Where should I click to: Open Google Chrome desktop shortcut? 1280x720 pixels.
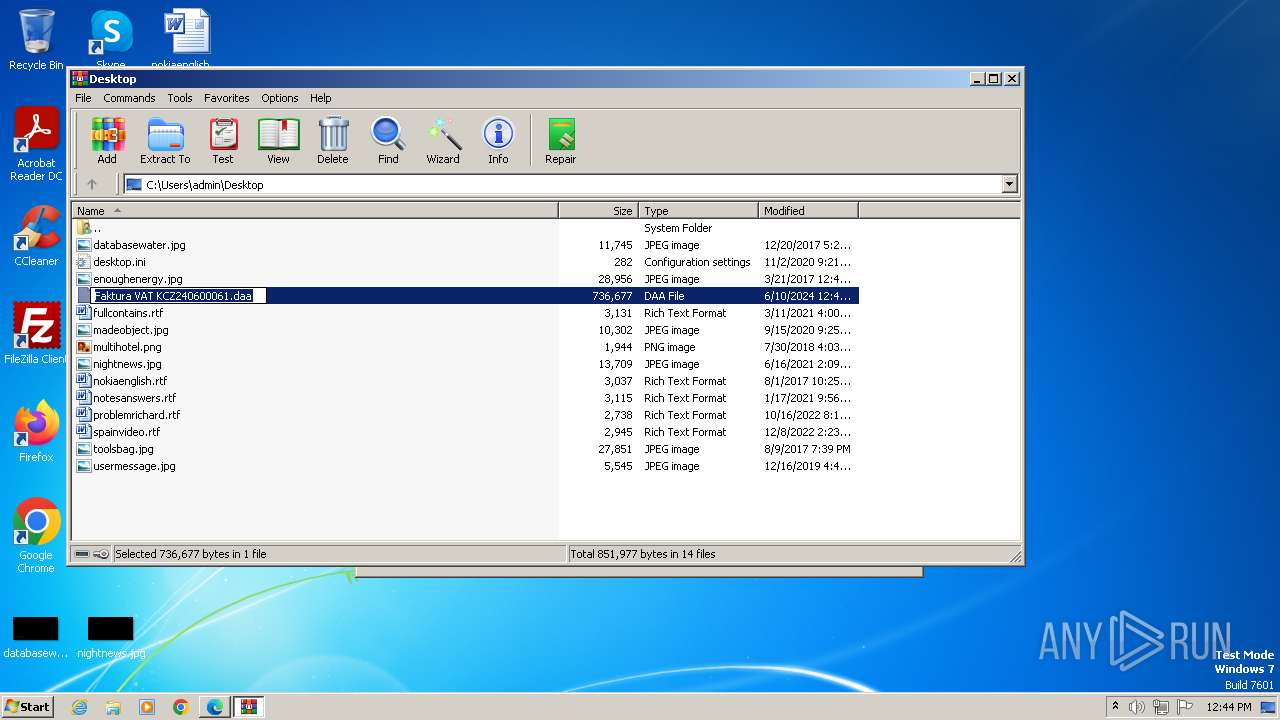click(x=36, y=536)
